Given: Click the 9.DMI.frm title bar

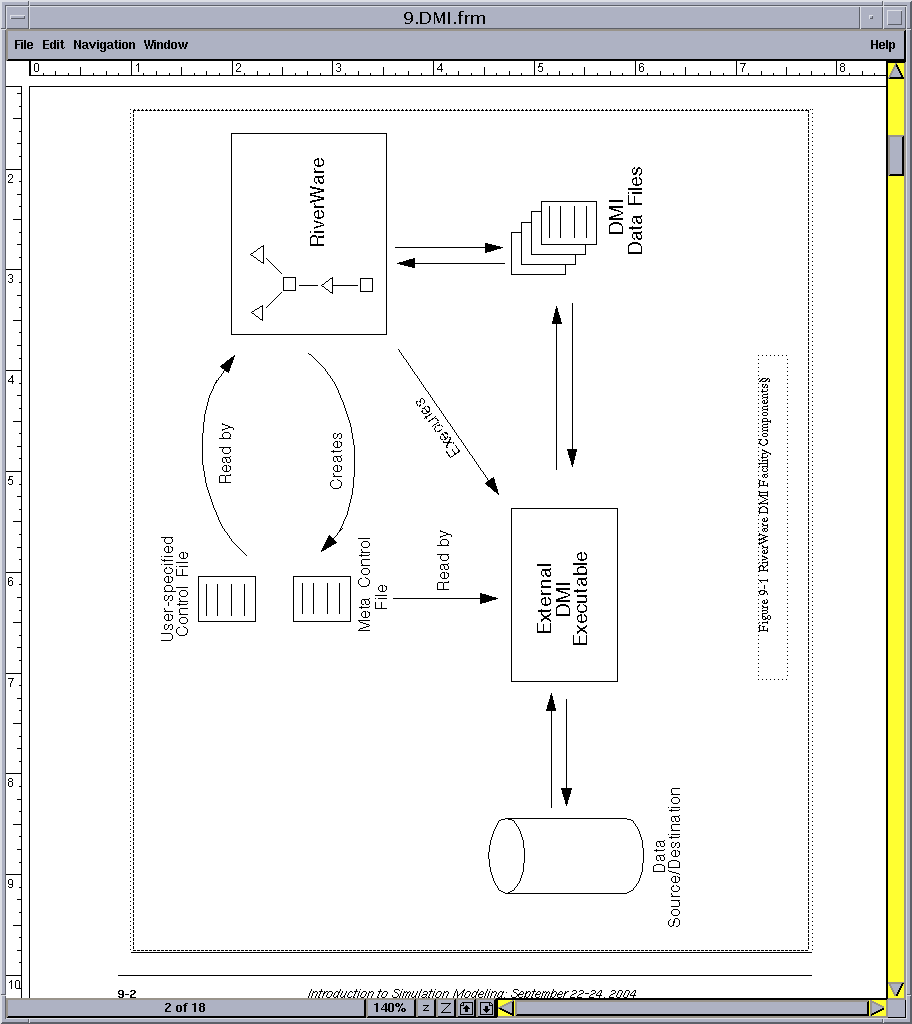Looking at the screenshot, I should point(444,17).
